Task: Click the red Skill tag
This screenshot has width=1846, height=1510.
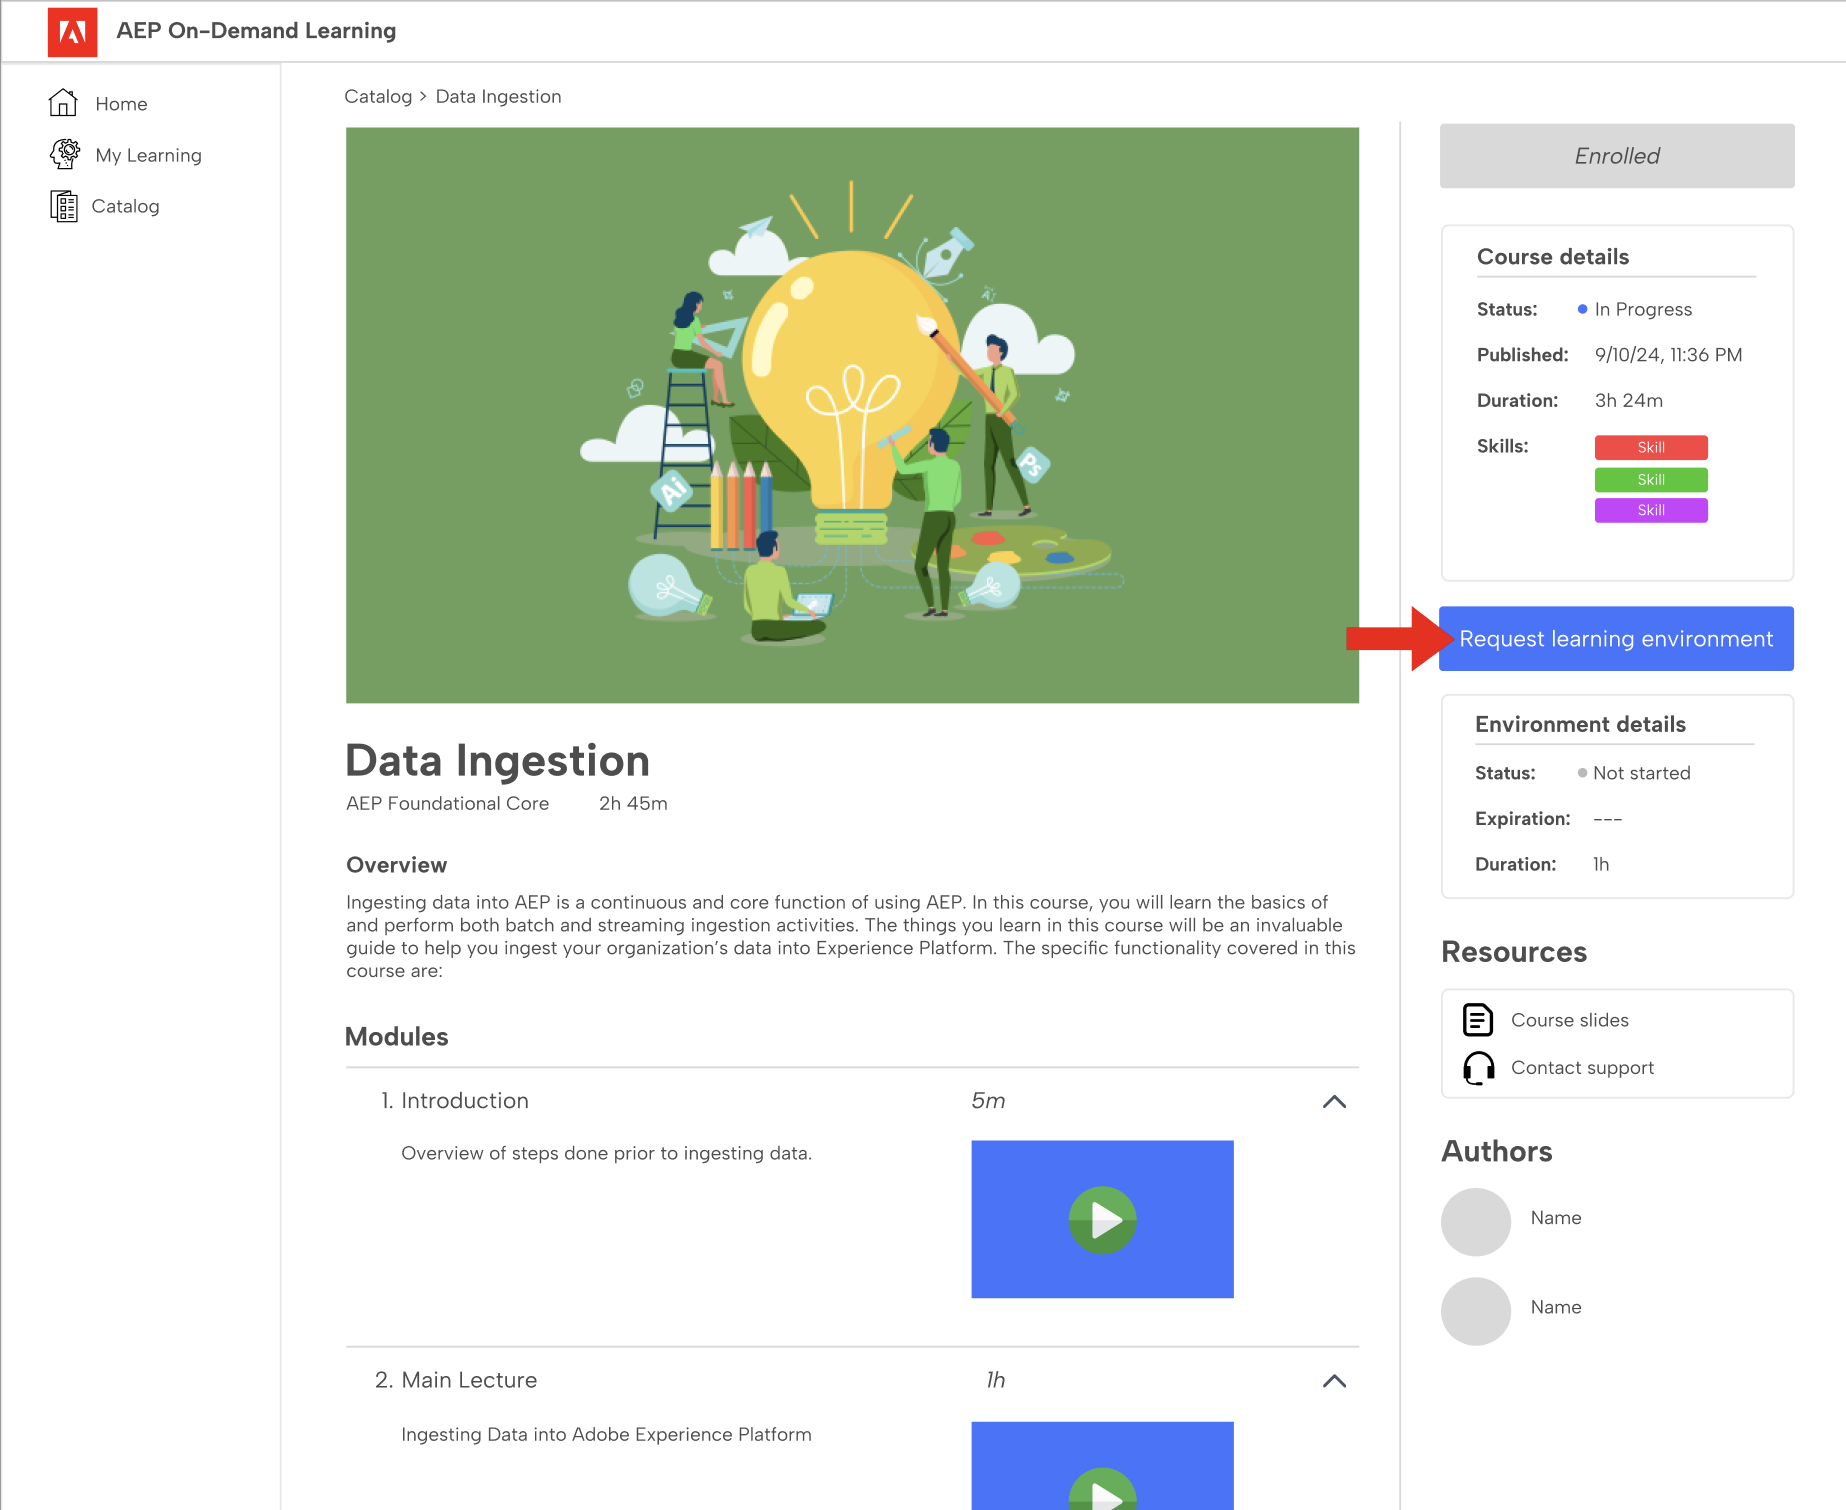Action: pos(1651,447)
